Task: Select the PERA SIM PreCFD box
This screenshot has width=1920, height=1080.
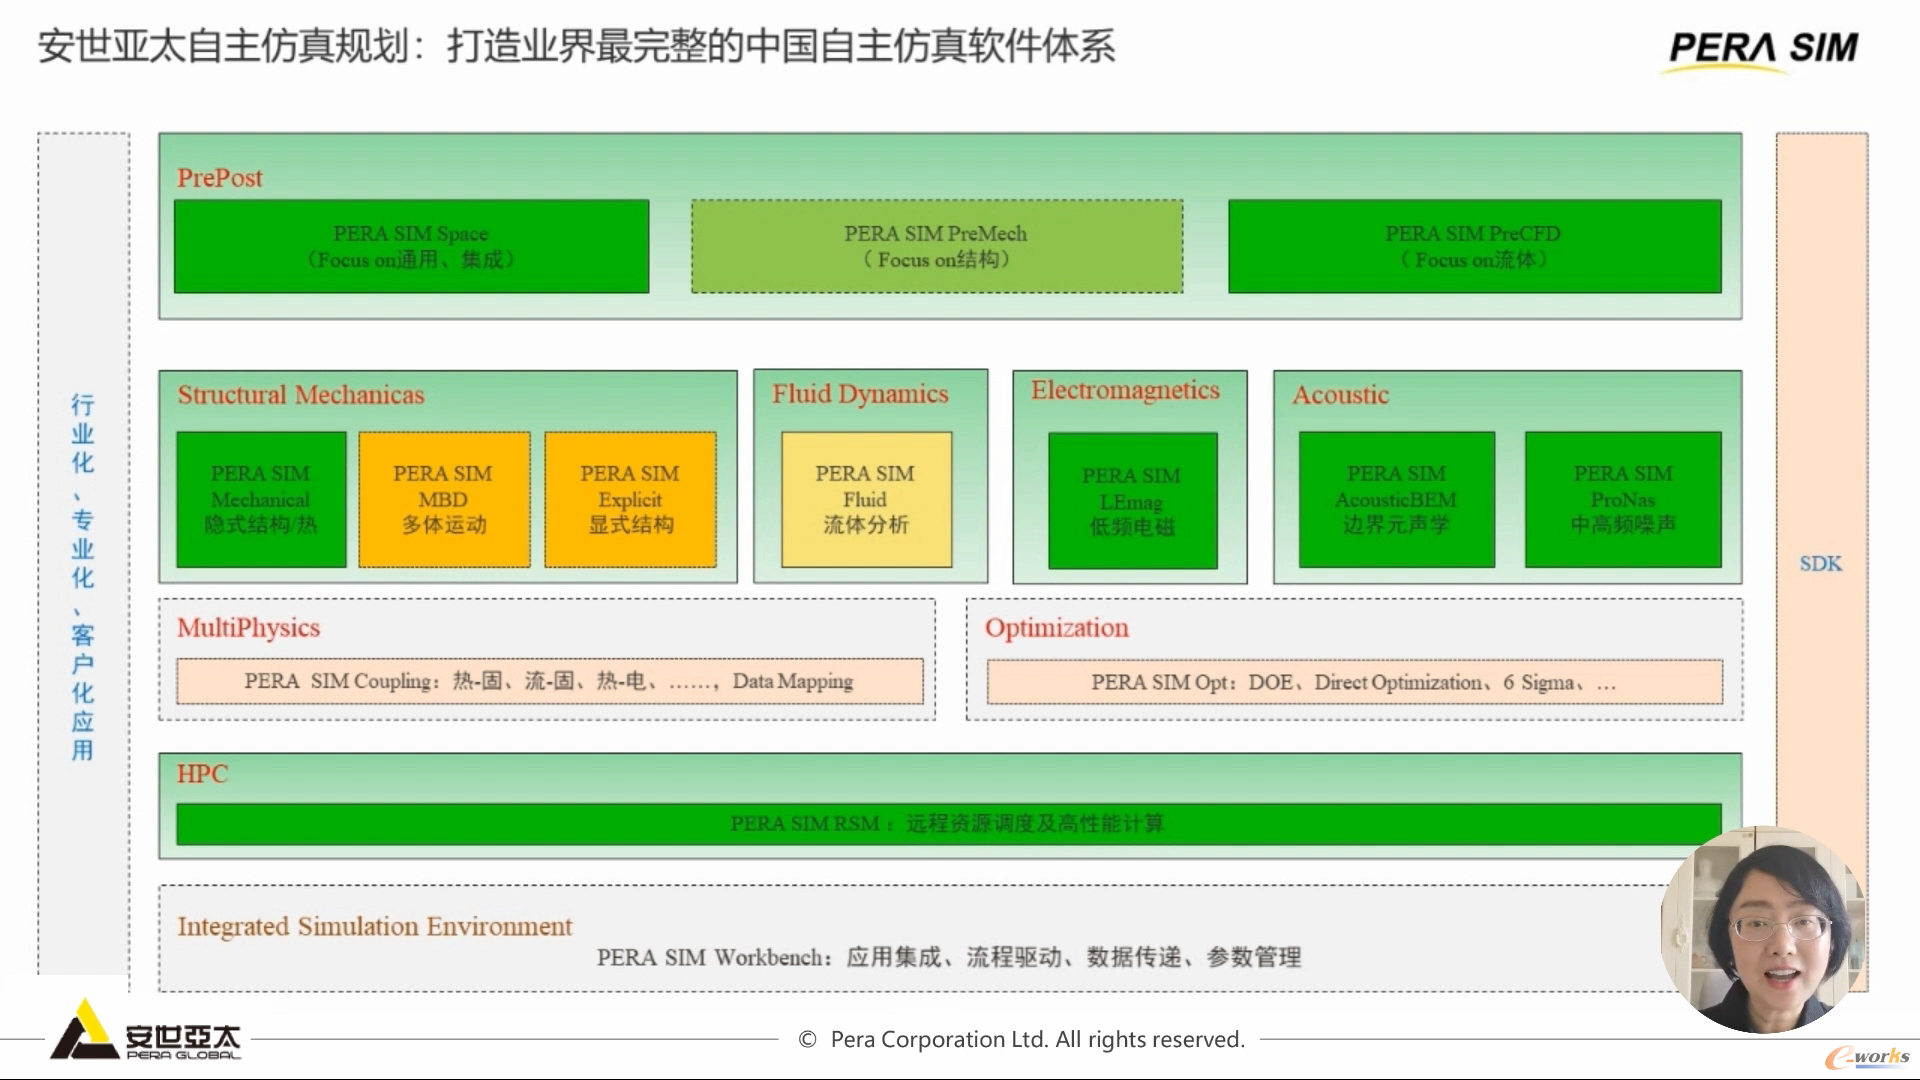Action: (x=1475, y=247)
